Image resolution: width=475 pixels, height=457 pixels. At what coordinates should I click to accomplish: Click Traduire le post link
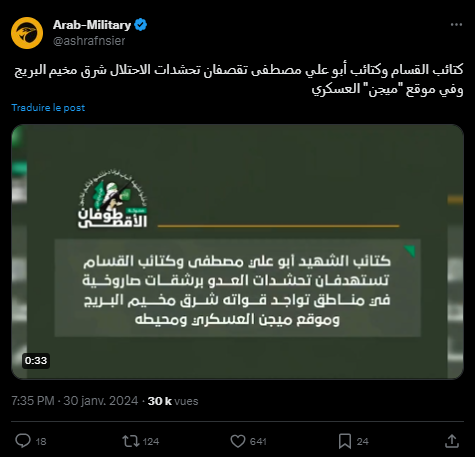[x=48, y=108]
